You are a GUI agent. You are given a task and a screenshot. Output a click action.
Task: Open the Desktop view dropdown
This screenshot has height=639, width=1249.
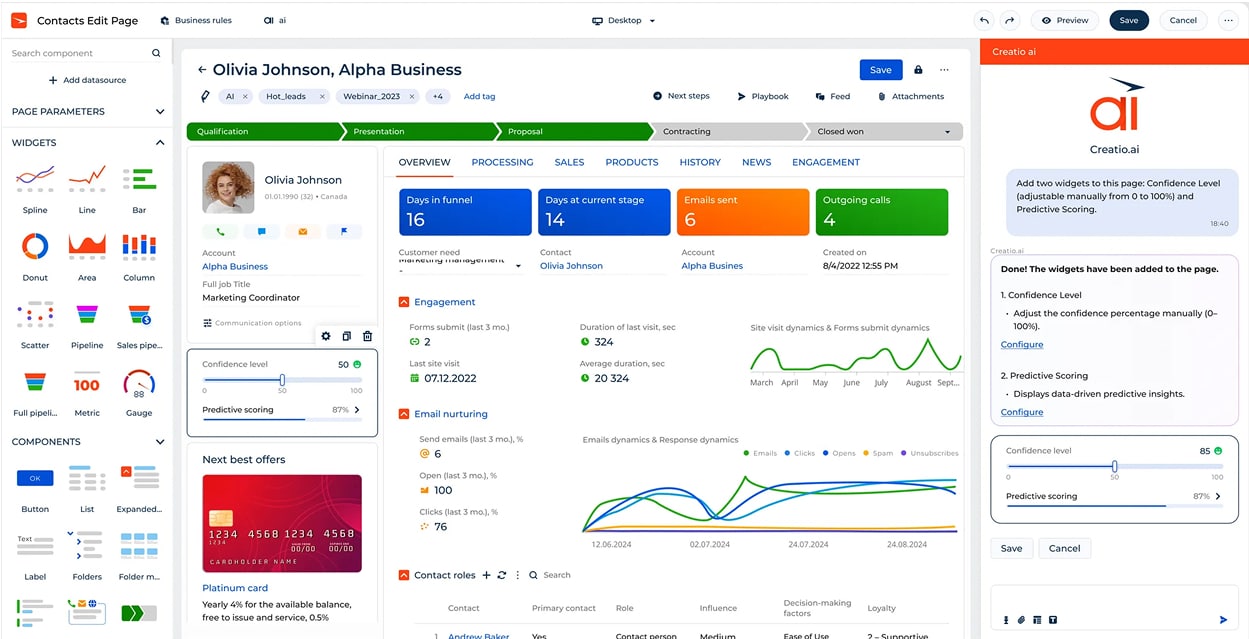tap(624, 20)
